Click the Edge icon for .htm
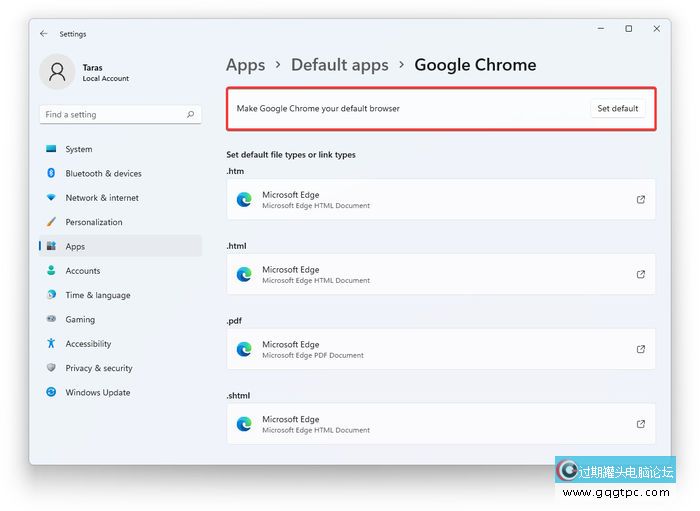 tap(244, 199)
